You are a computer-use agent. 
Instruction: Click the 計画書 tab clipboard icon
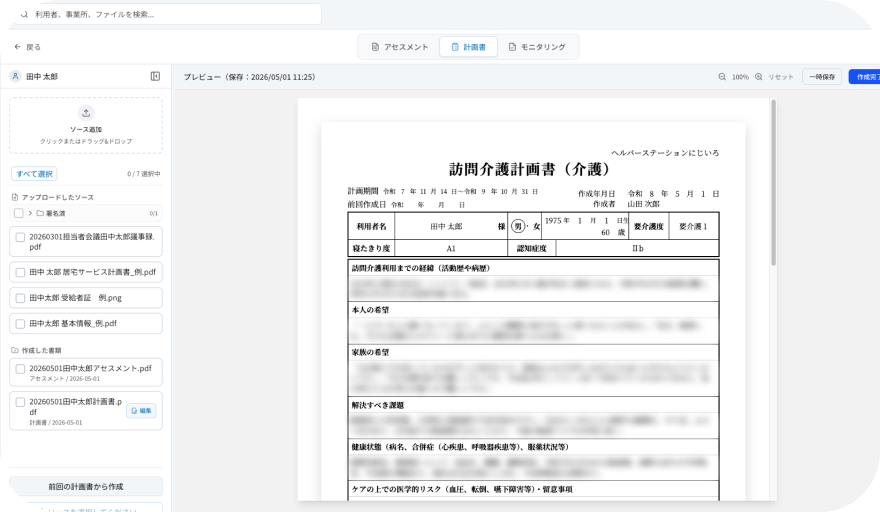[455, 47]
